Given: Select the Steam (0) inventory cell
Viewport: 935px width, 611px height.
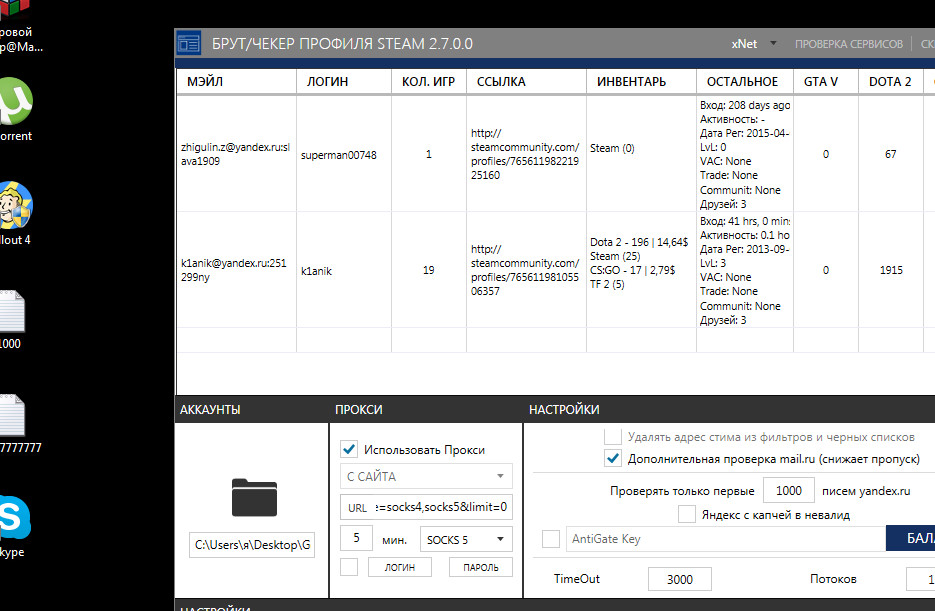Looking at the screenshot, I should [641, 154].
